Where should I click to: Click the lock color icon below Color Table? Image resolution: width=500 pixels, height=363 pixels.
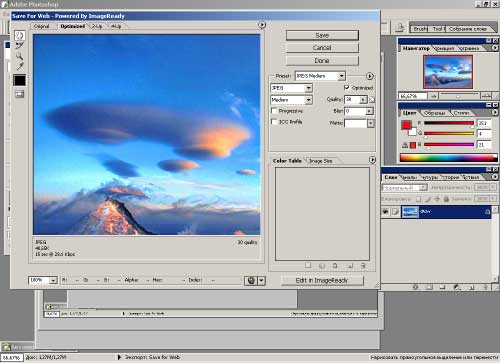coord(335,265)
